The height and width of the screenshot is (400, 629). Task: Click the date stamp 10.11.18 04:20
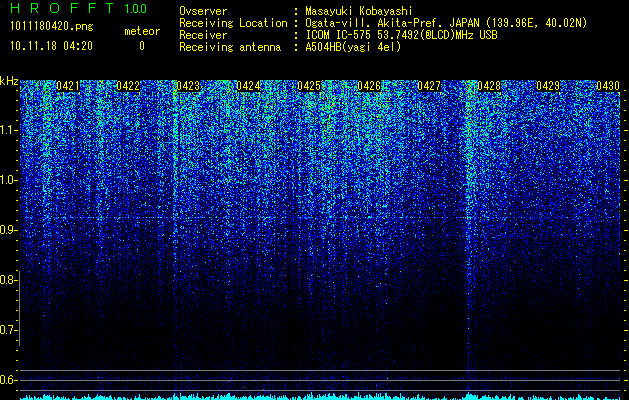pos(51,46)
